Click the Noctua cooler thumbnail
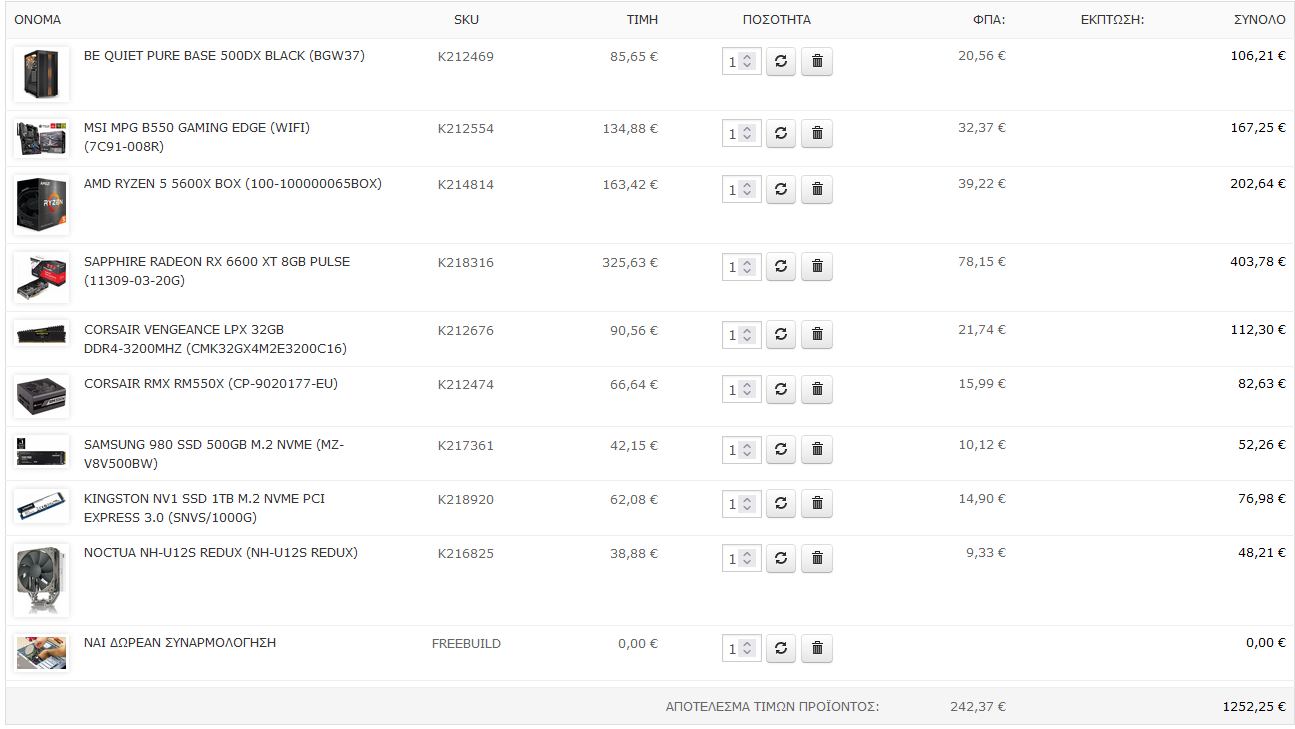 [x=41, y=580]
